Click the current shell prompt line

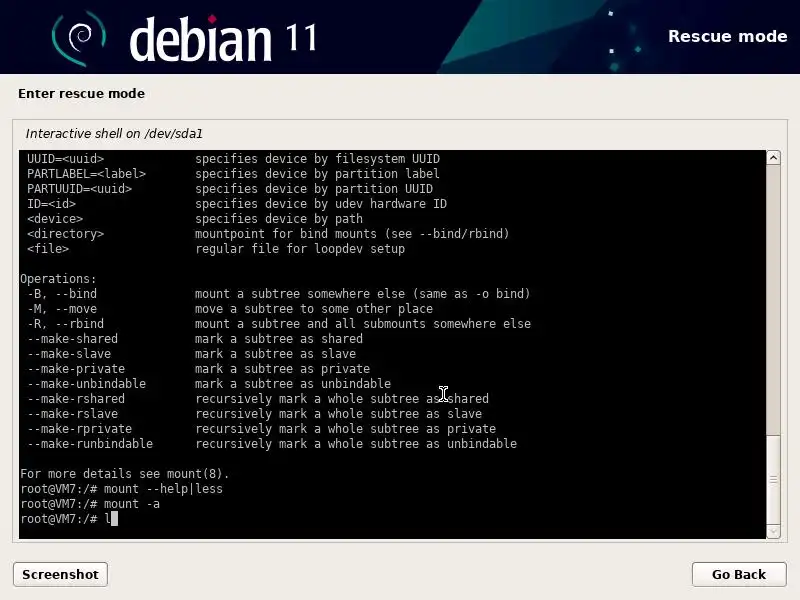click(69, 519)
